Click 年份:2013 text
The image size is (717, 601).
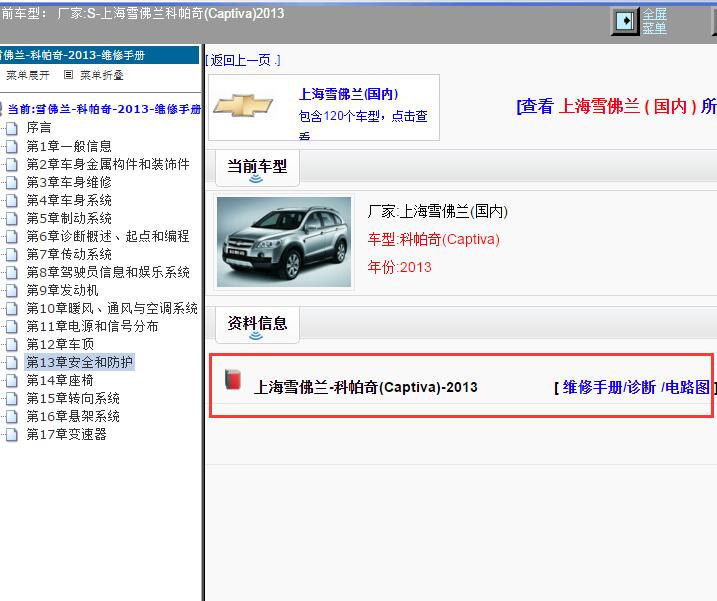(x=400, y=267)
